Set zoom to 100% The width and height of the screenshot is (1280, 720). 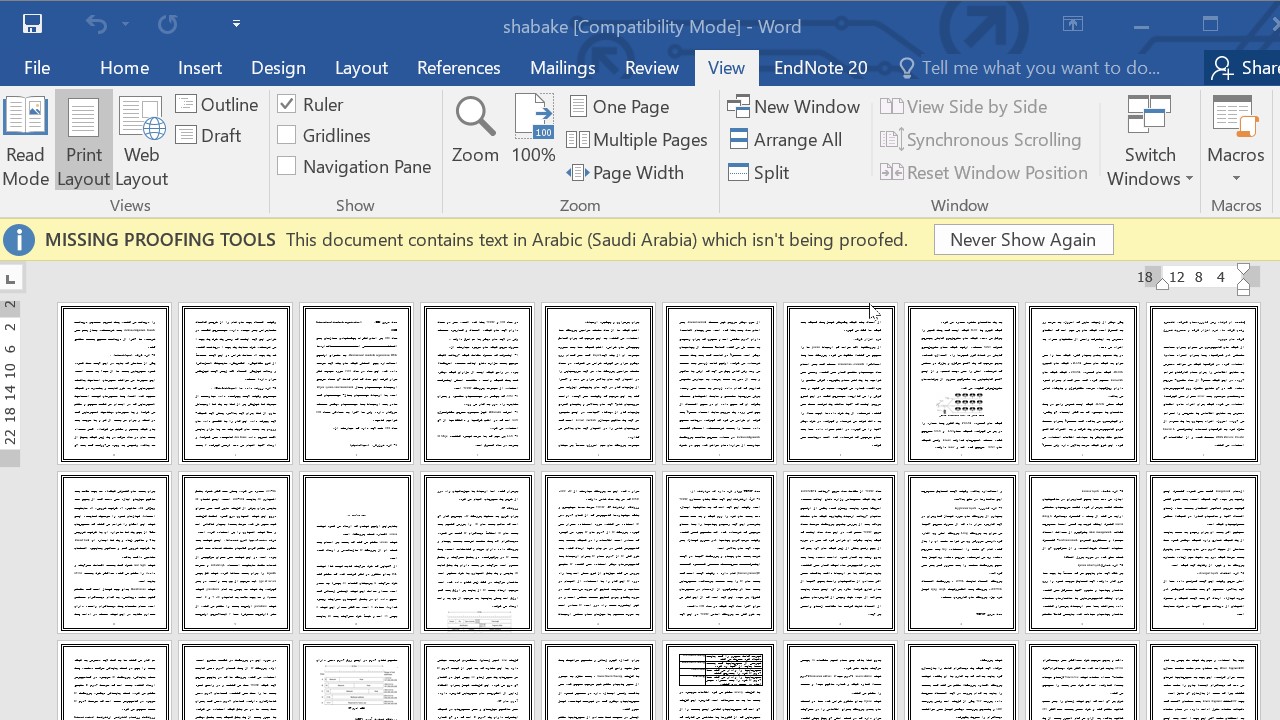pyautogui.click(x=533, y=130)
